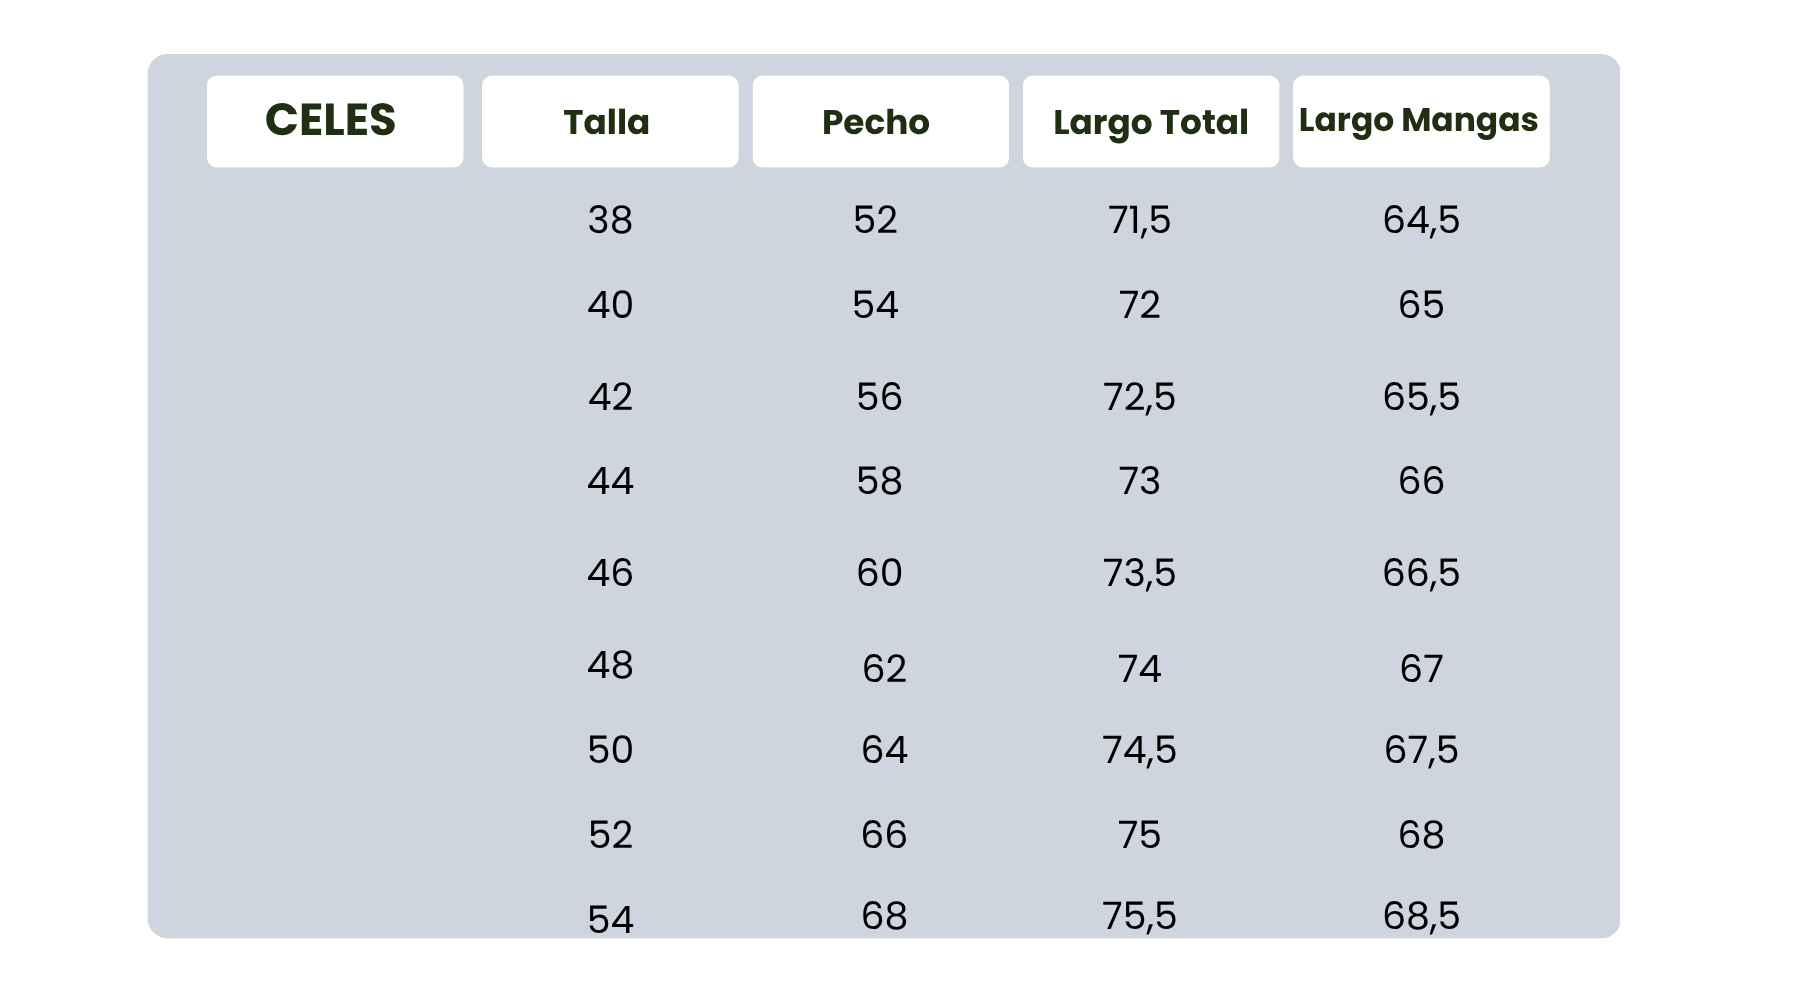Click Largo Total value 71,5

click(x=1139, y=220)
